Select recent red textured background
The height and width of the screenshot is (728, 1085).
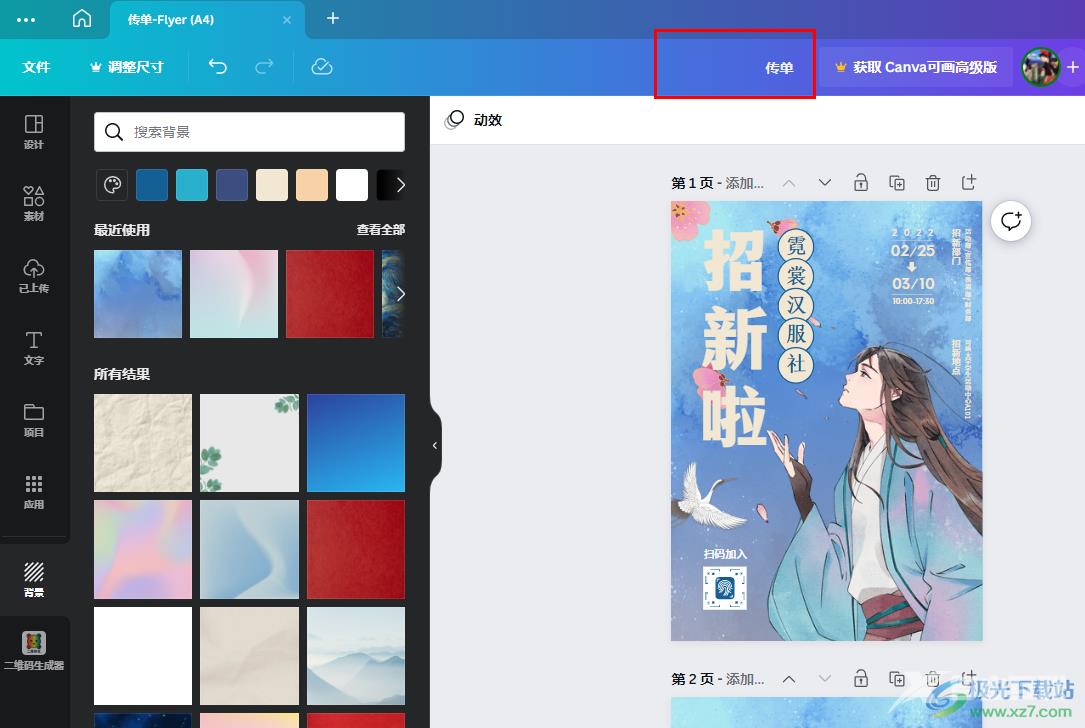(x=329, y=294)
